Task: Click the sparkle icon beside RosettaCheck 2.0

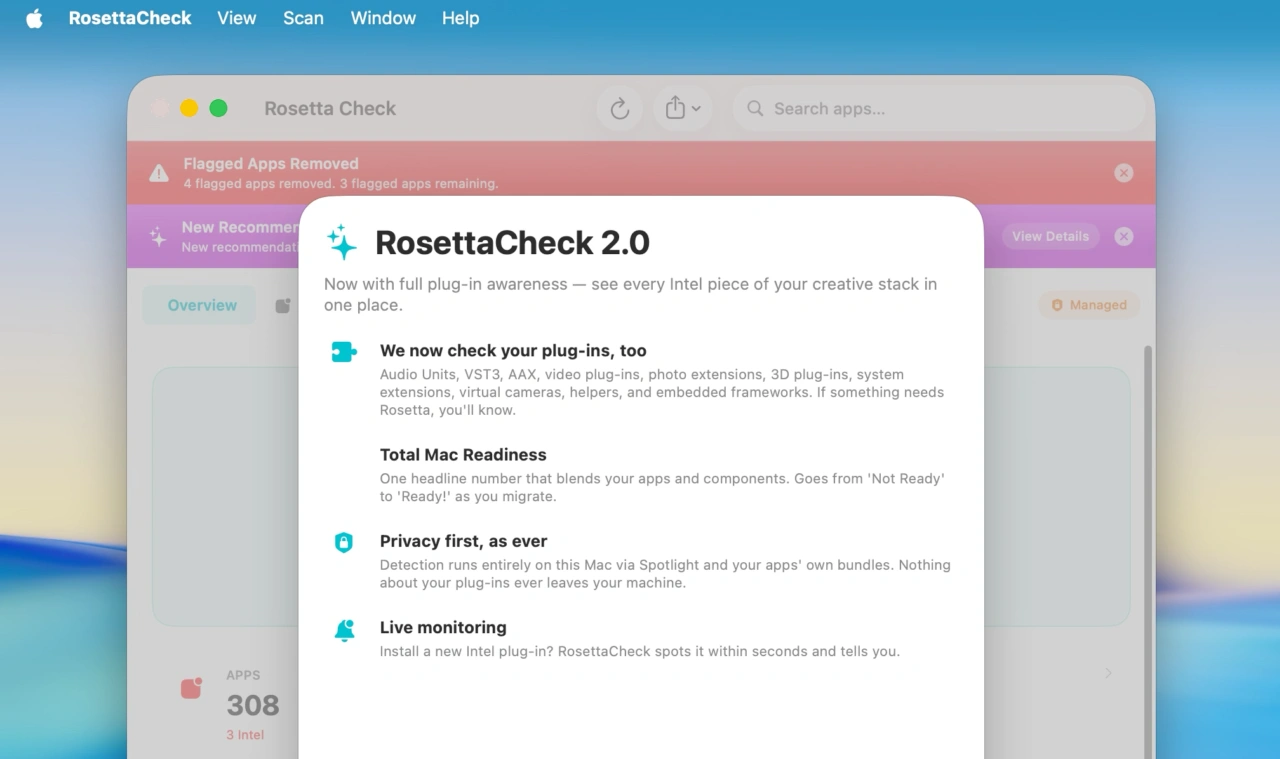Action: coord(342,242)
